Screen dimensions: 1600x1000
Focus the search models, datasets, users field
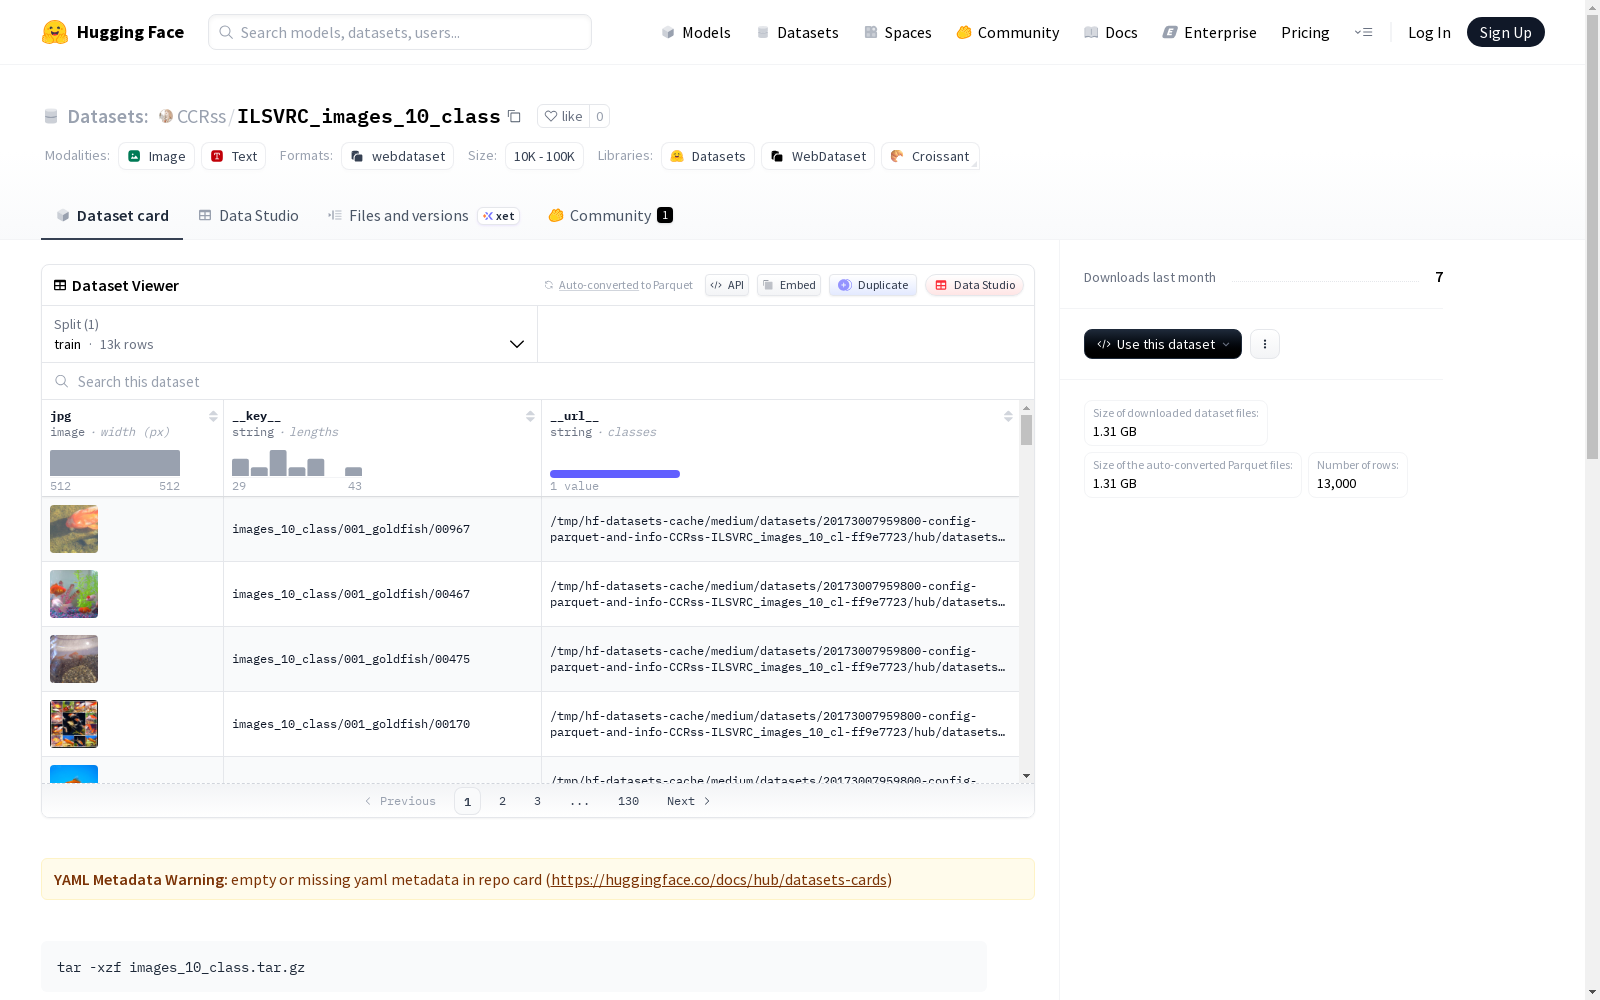[x=400, y=32]
